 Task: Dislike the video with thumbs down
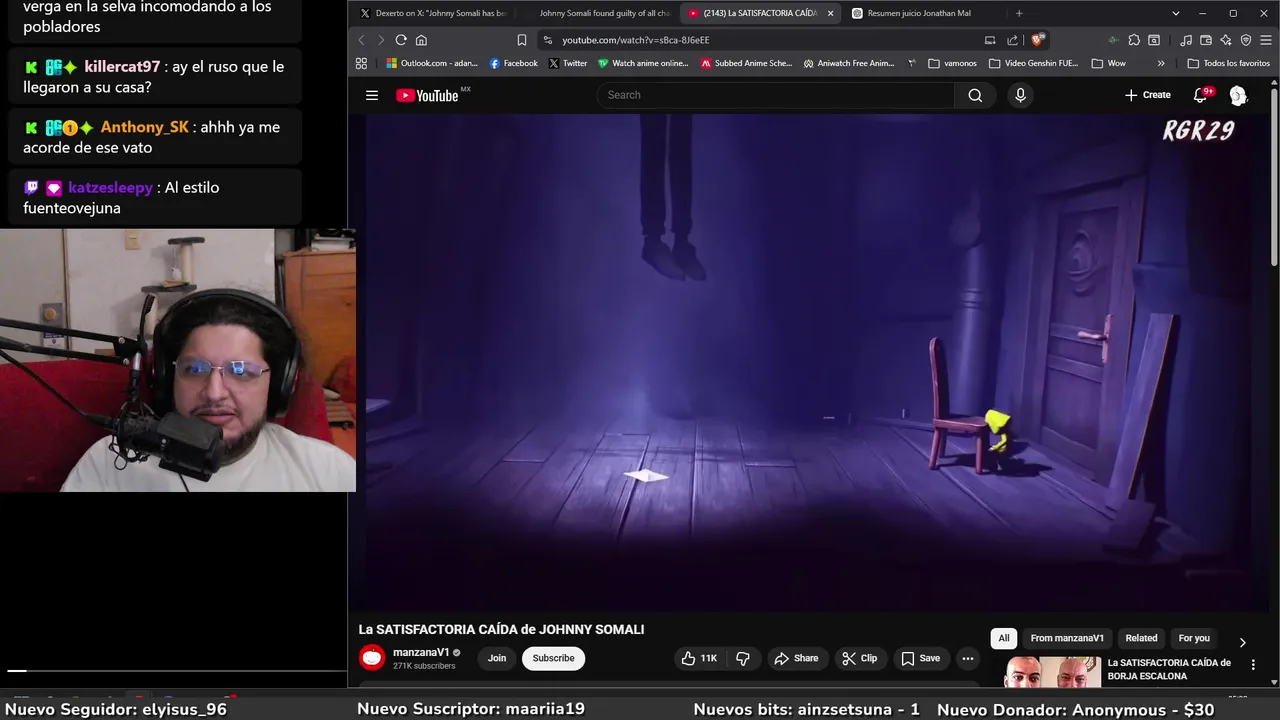point(743,658)
